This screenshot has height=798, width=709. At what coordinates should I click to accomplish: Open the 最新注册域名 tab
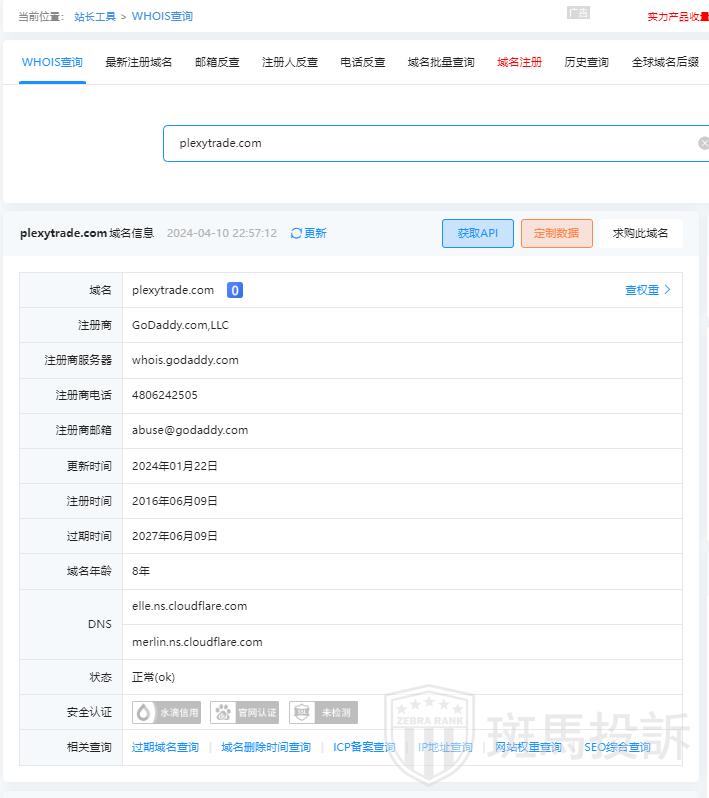(139, 62)
